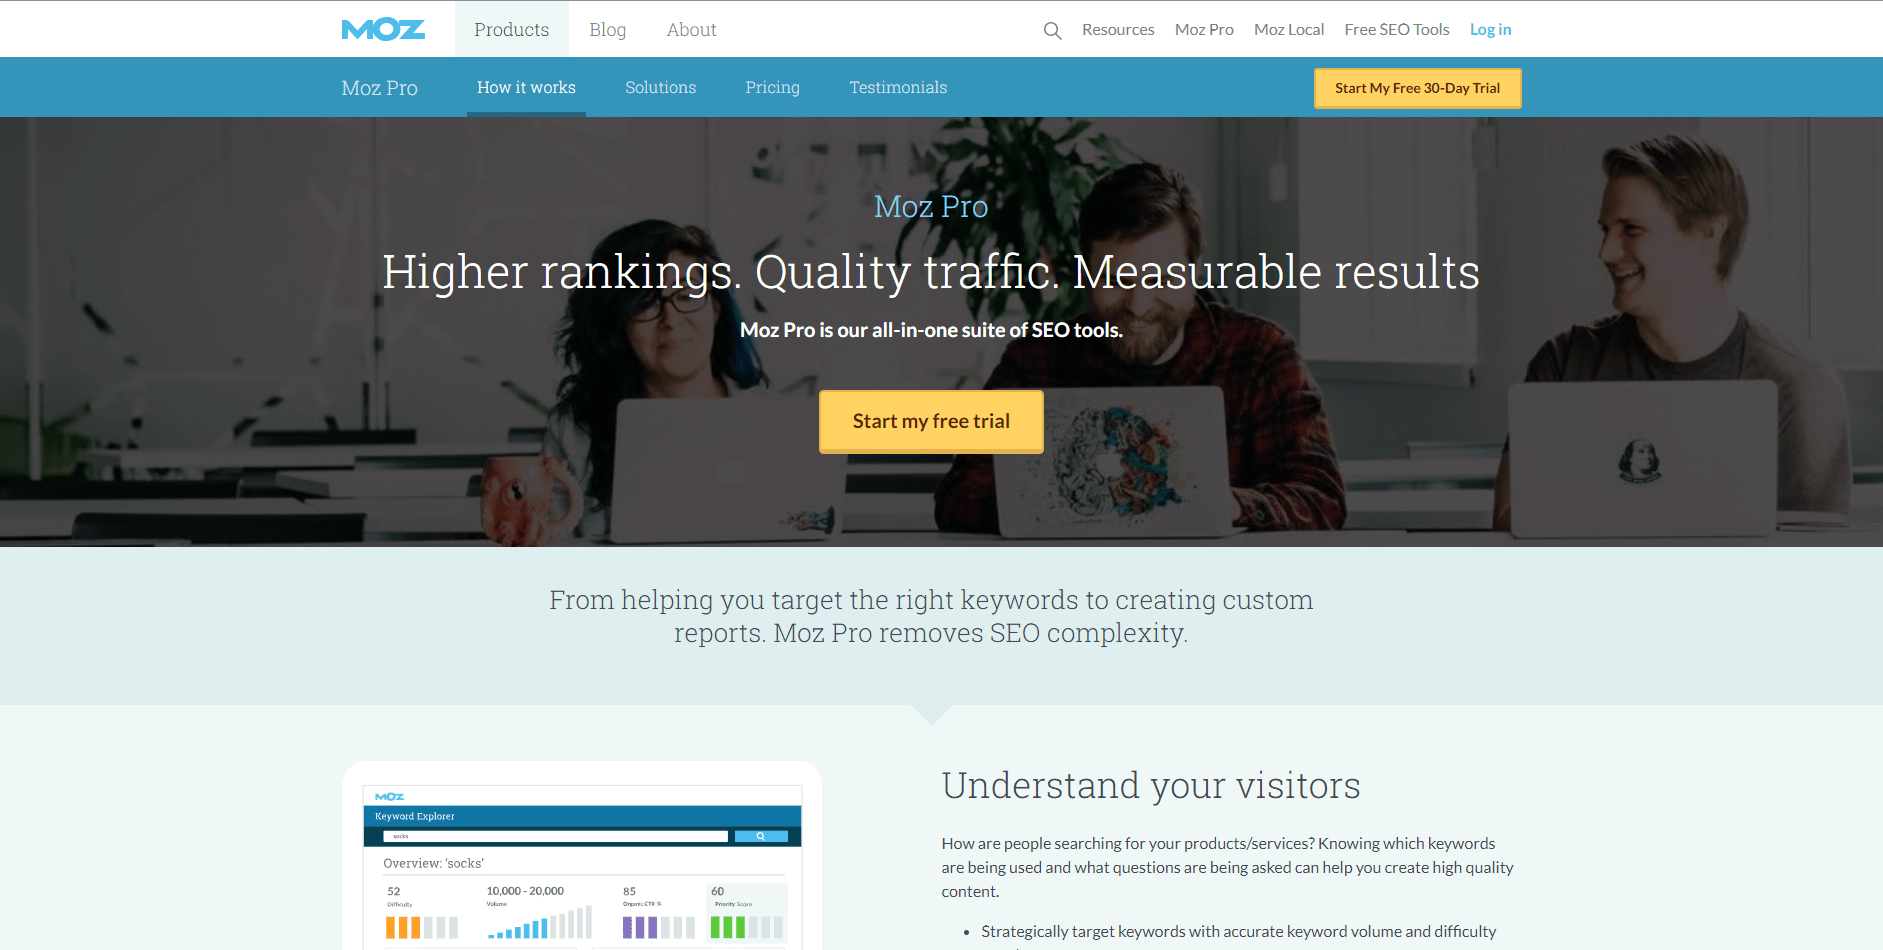The image size is (1883, 950).
Task: Click the Log in link
Action: (1490, 30)
